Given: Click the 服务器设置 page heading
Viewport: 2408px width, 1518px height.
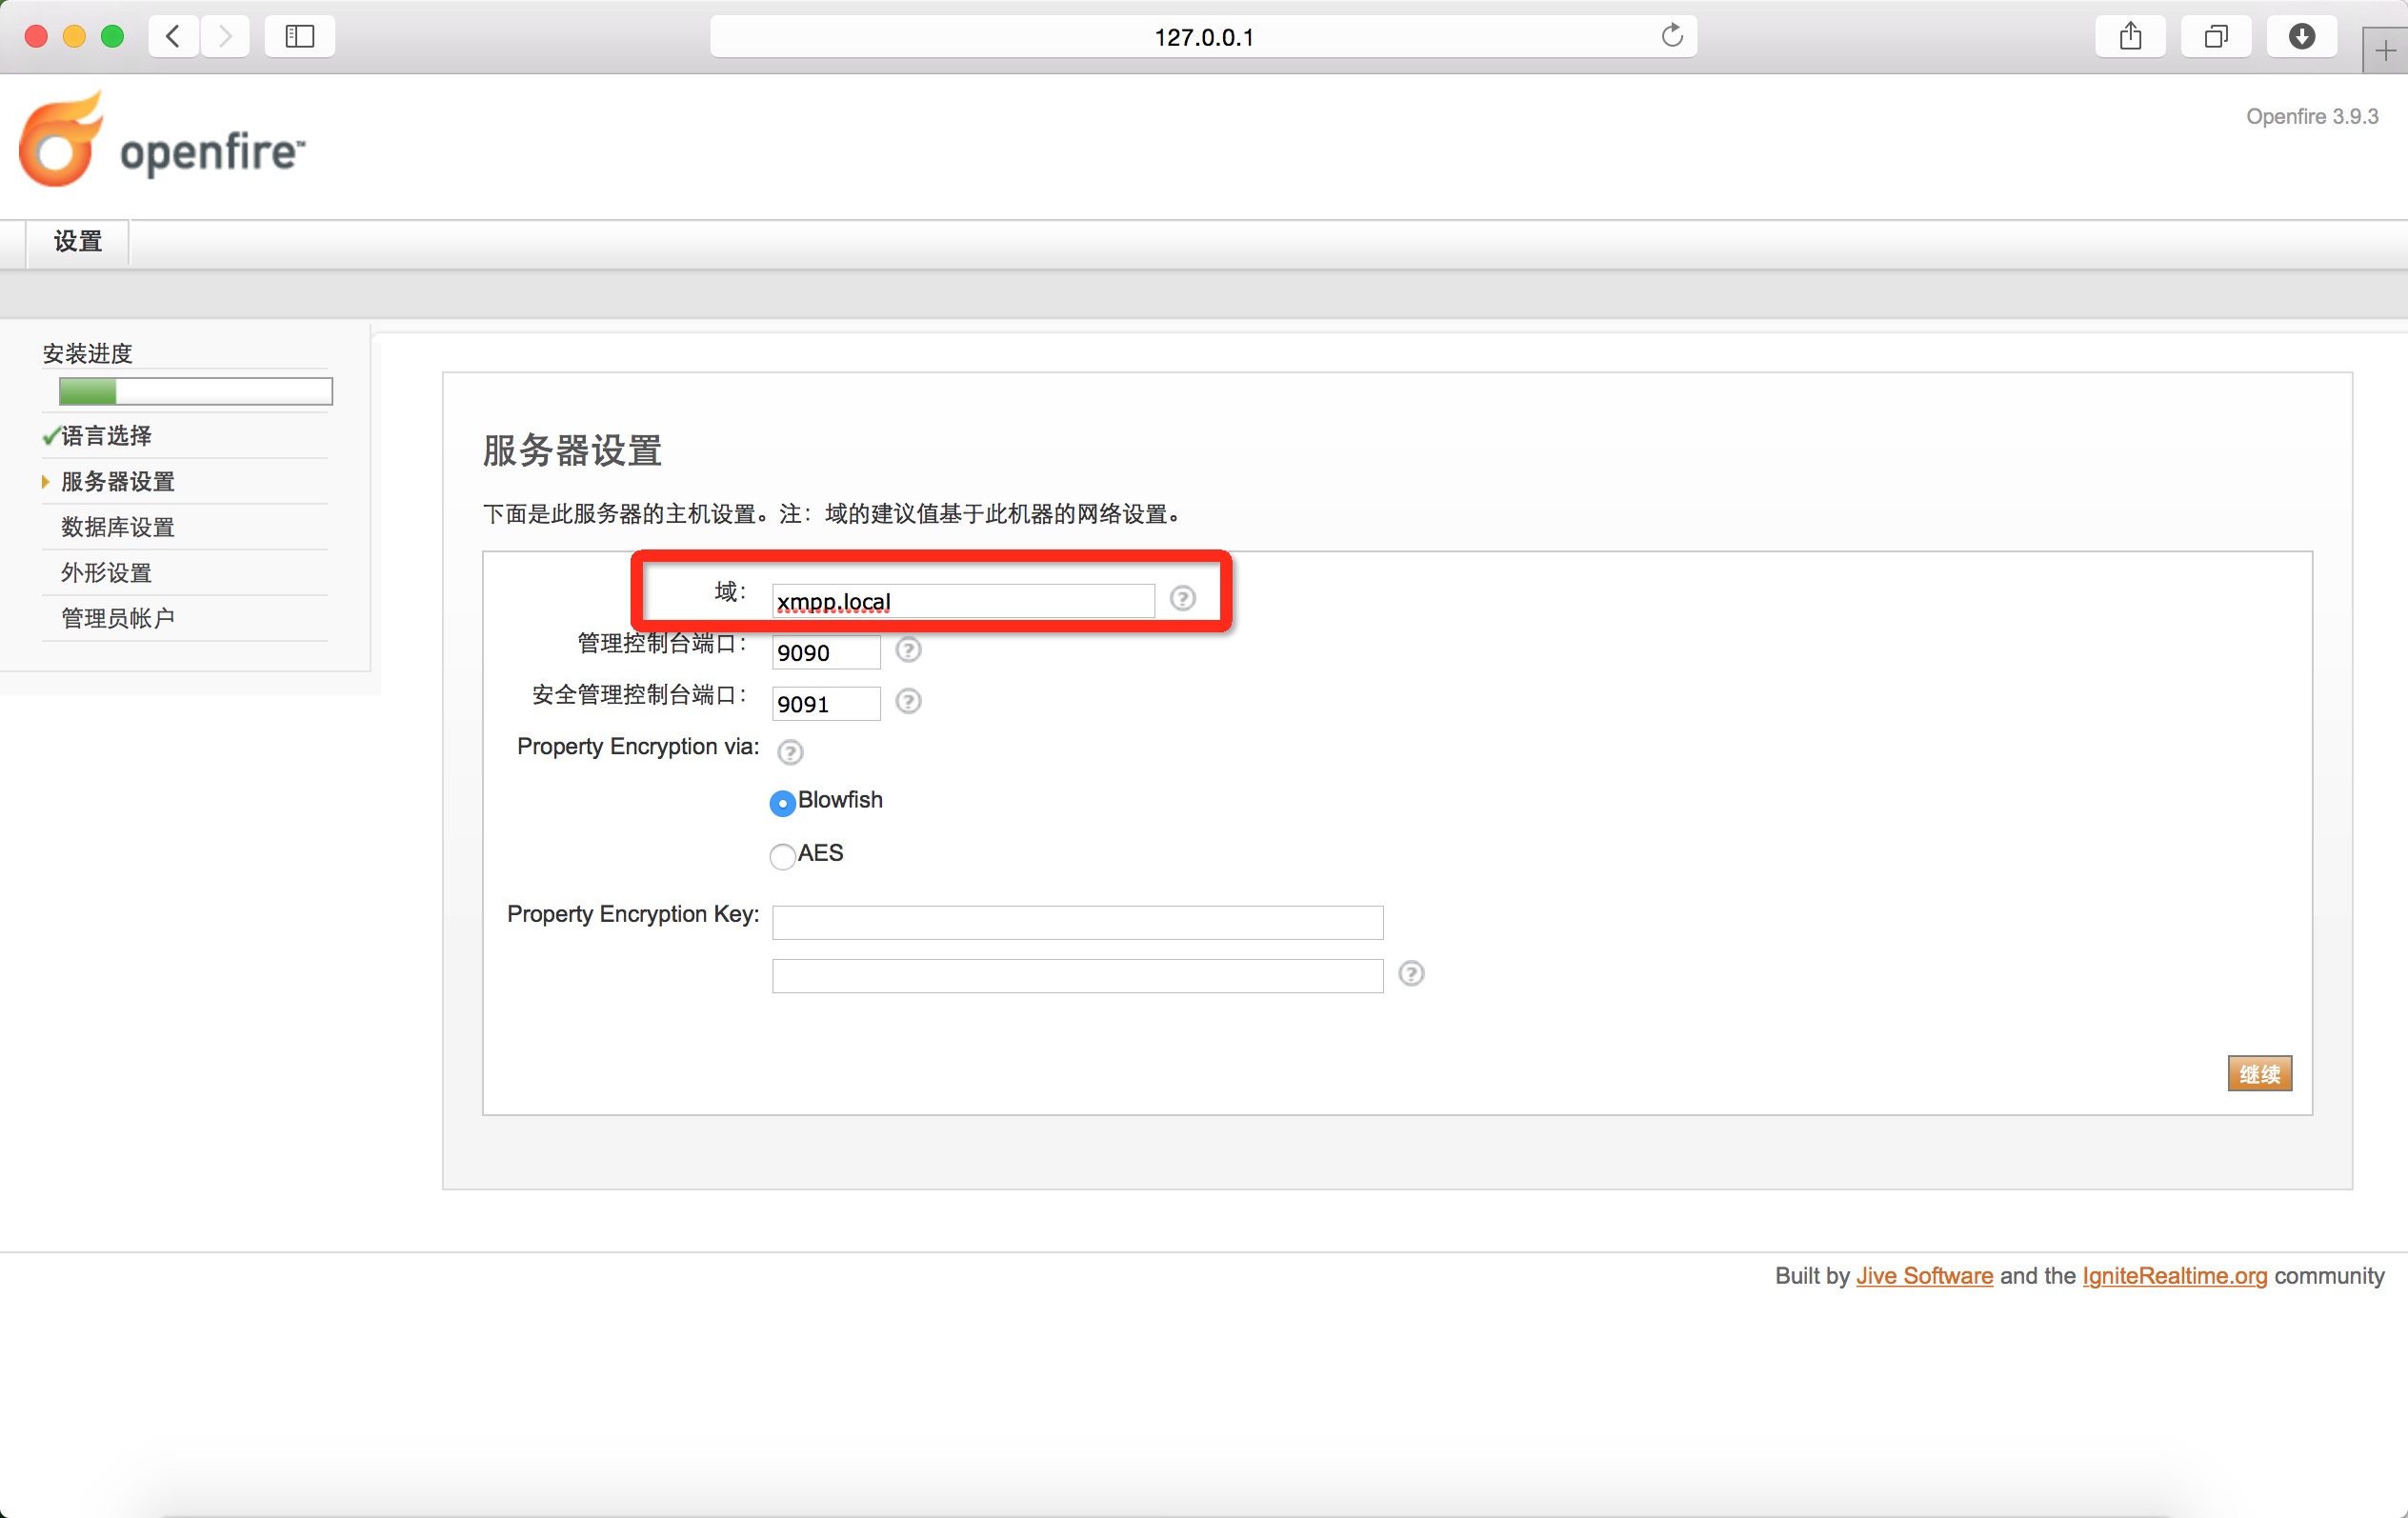Looking at the screenshot, I should coord(572,450).
